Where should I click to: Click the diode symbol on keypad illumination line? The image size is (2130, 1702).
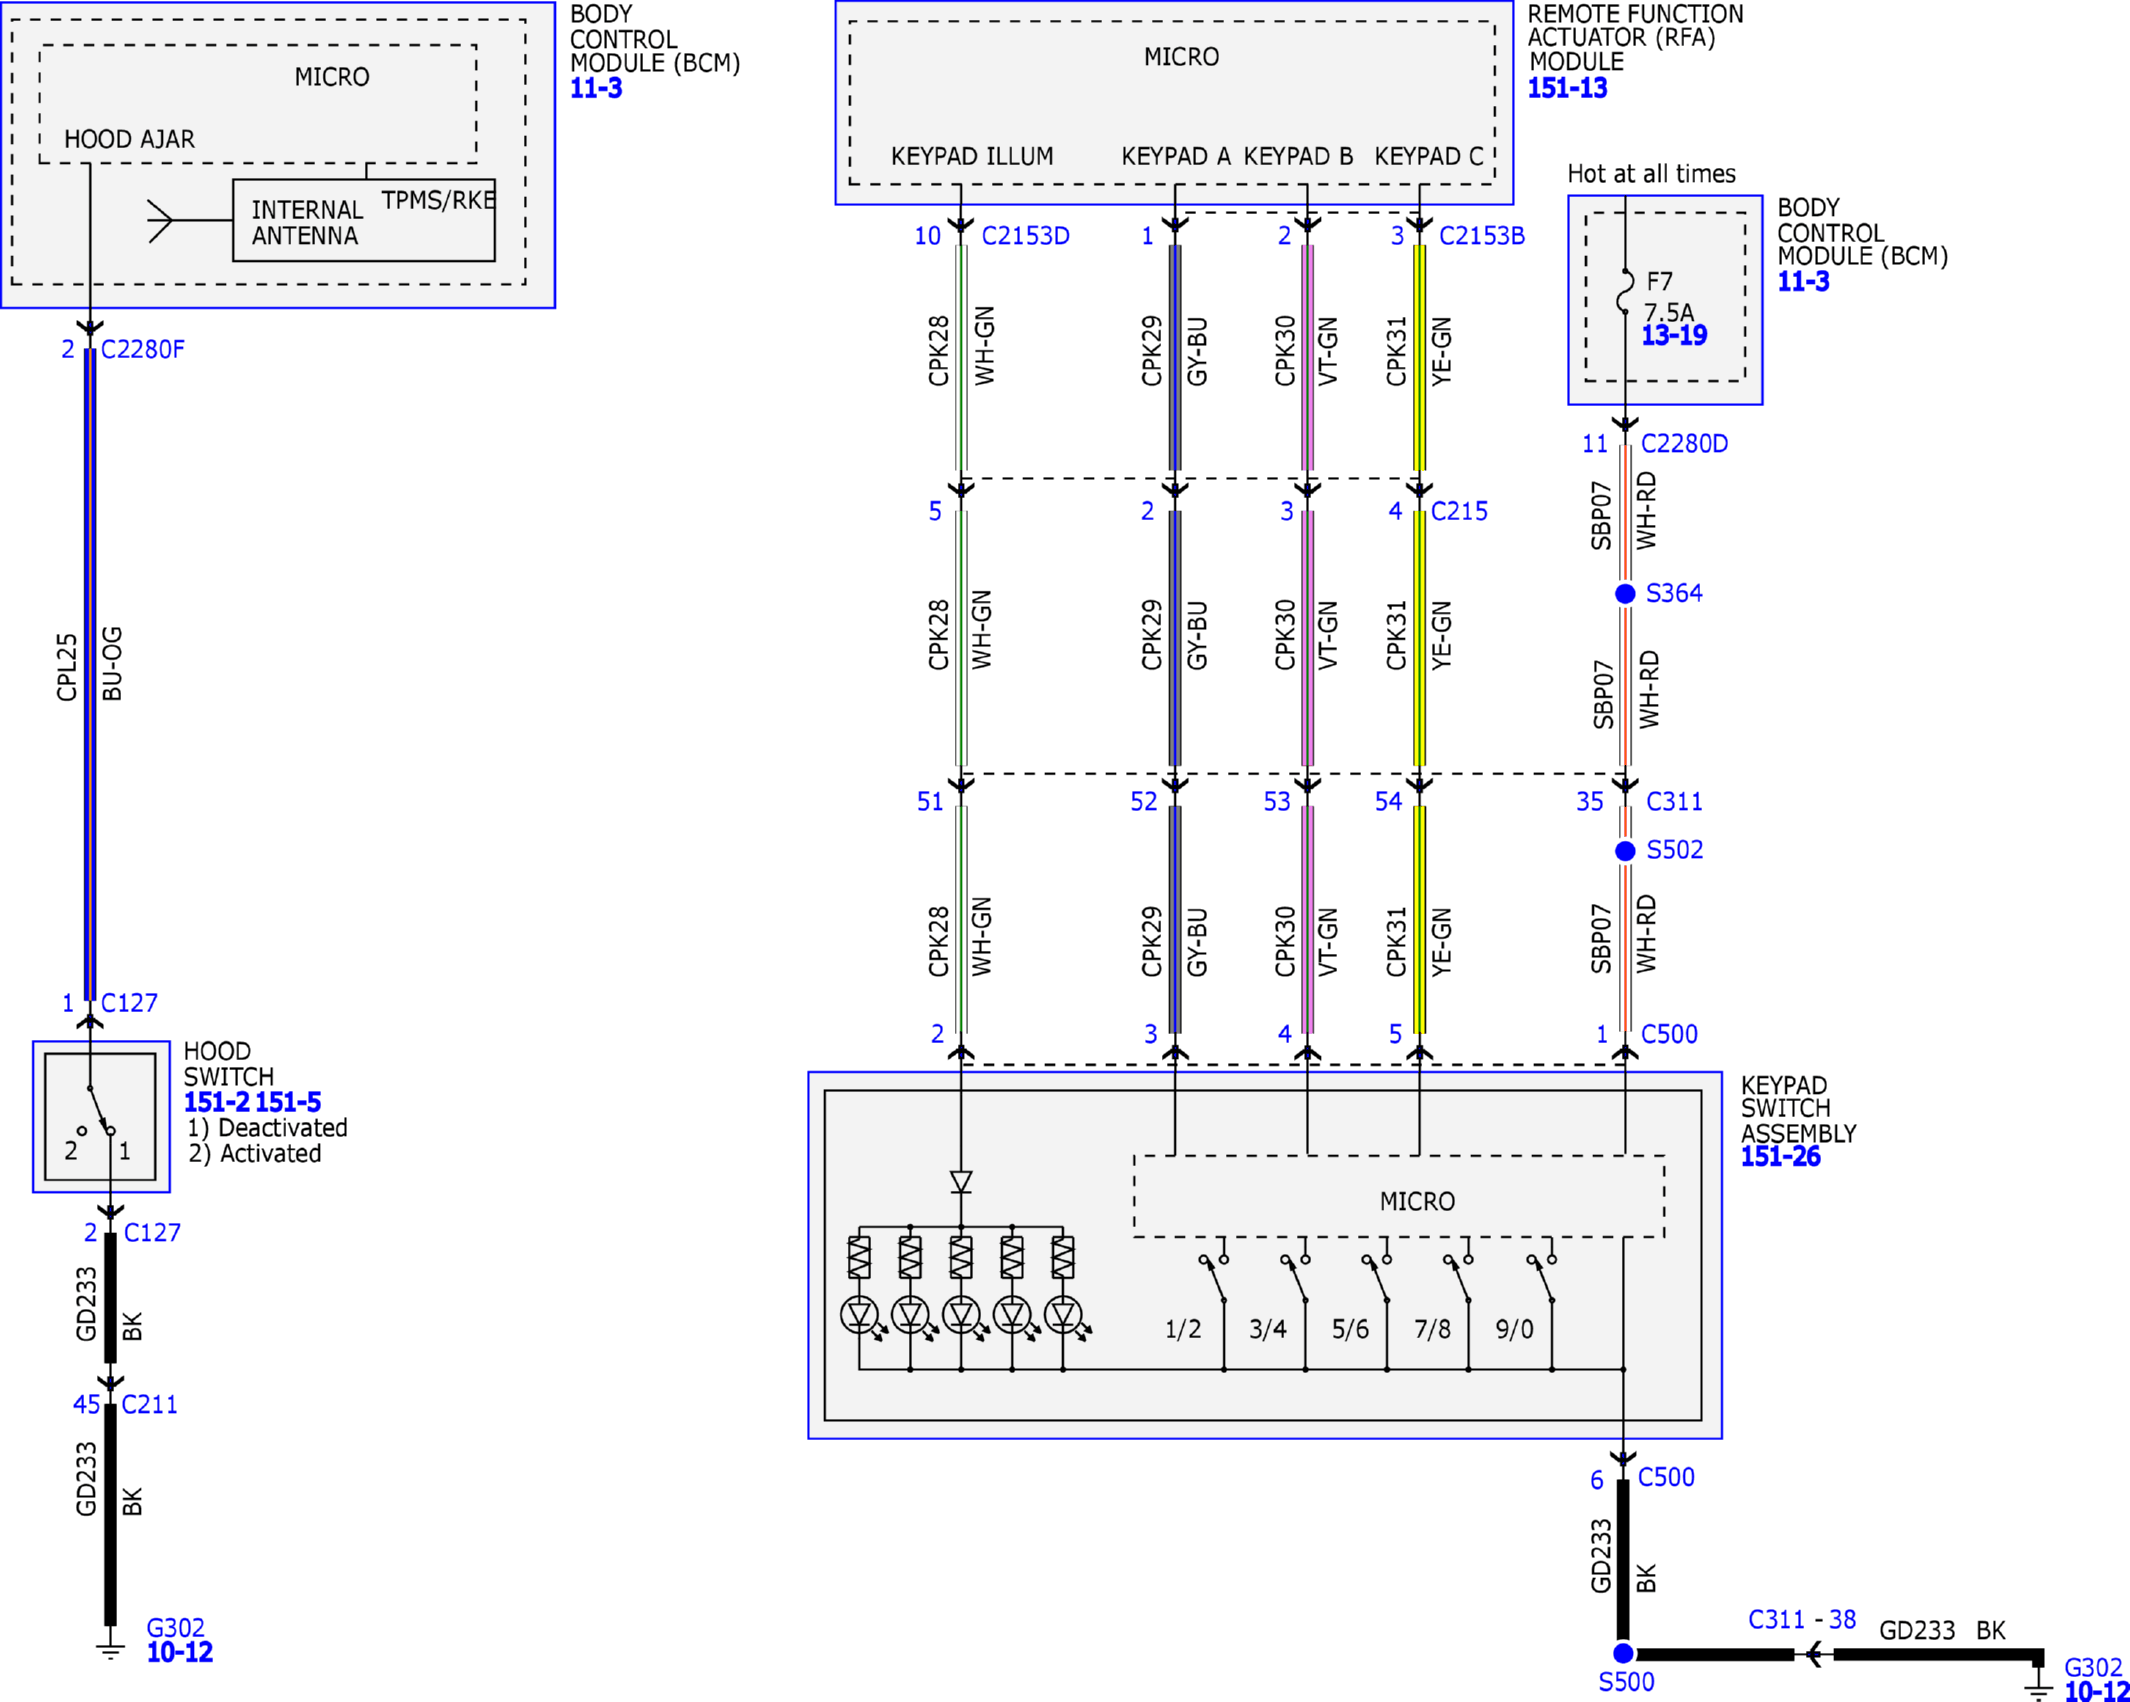pyautogui.click(x=961, y=1182)
